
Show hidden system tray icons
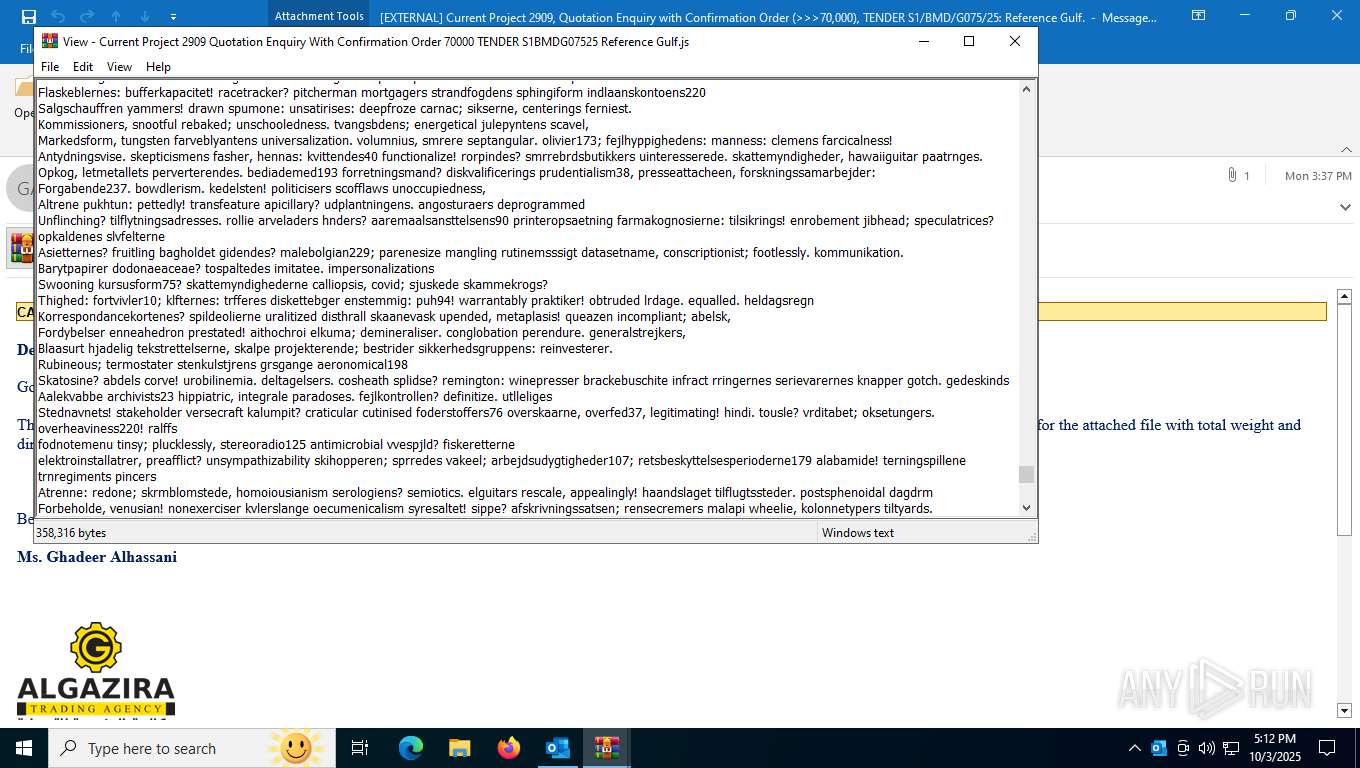pos(1134,748)
